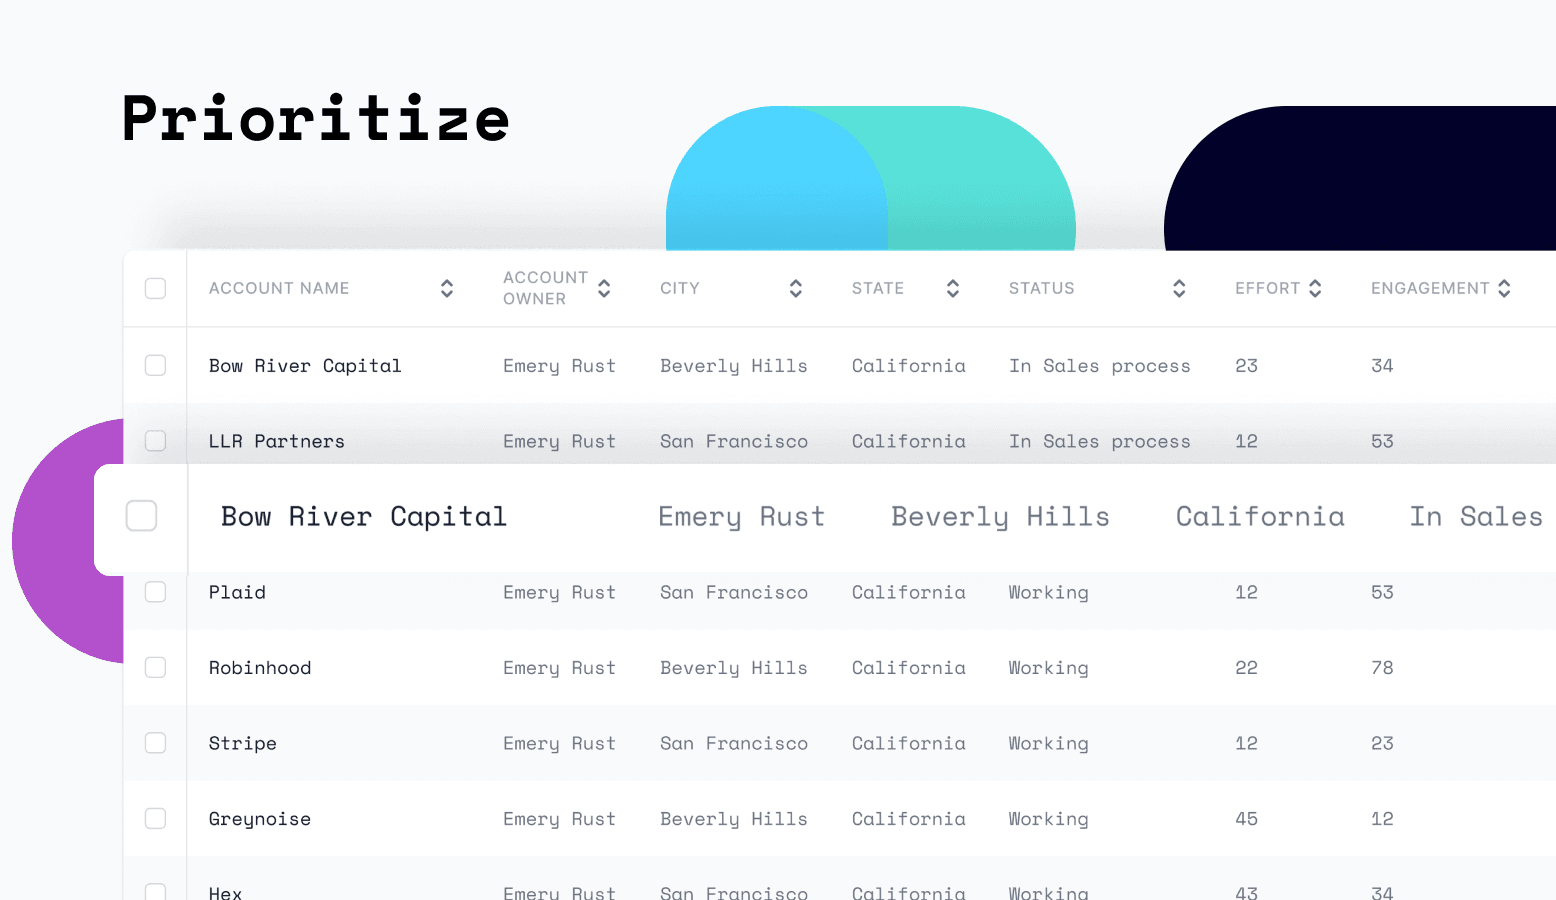Click enlarged Emery Rust owner cell

coord(741,517)
